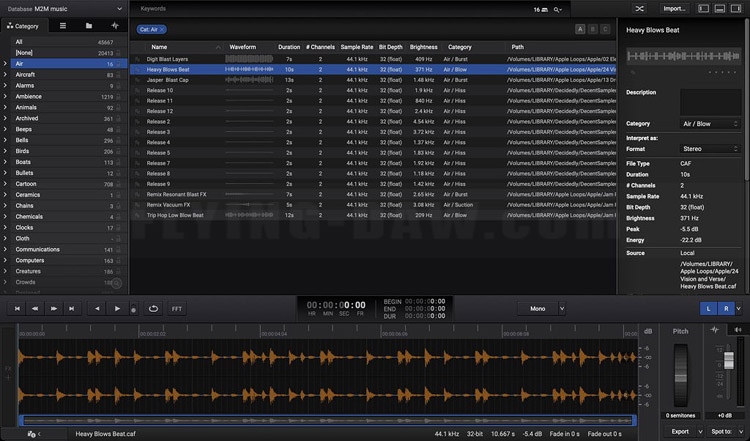Switch to the folder browser tab

89,25
